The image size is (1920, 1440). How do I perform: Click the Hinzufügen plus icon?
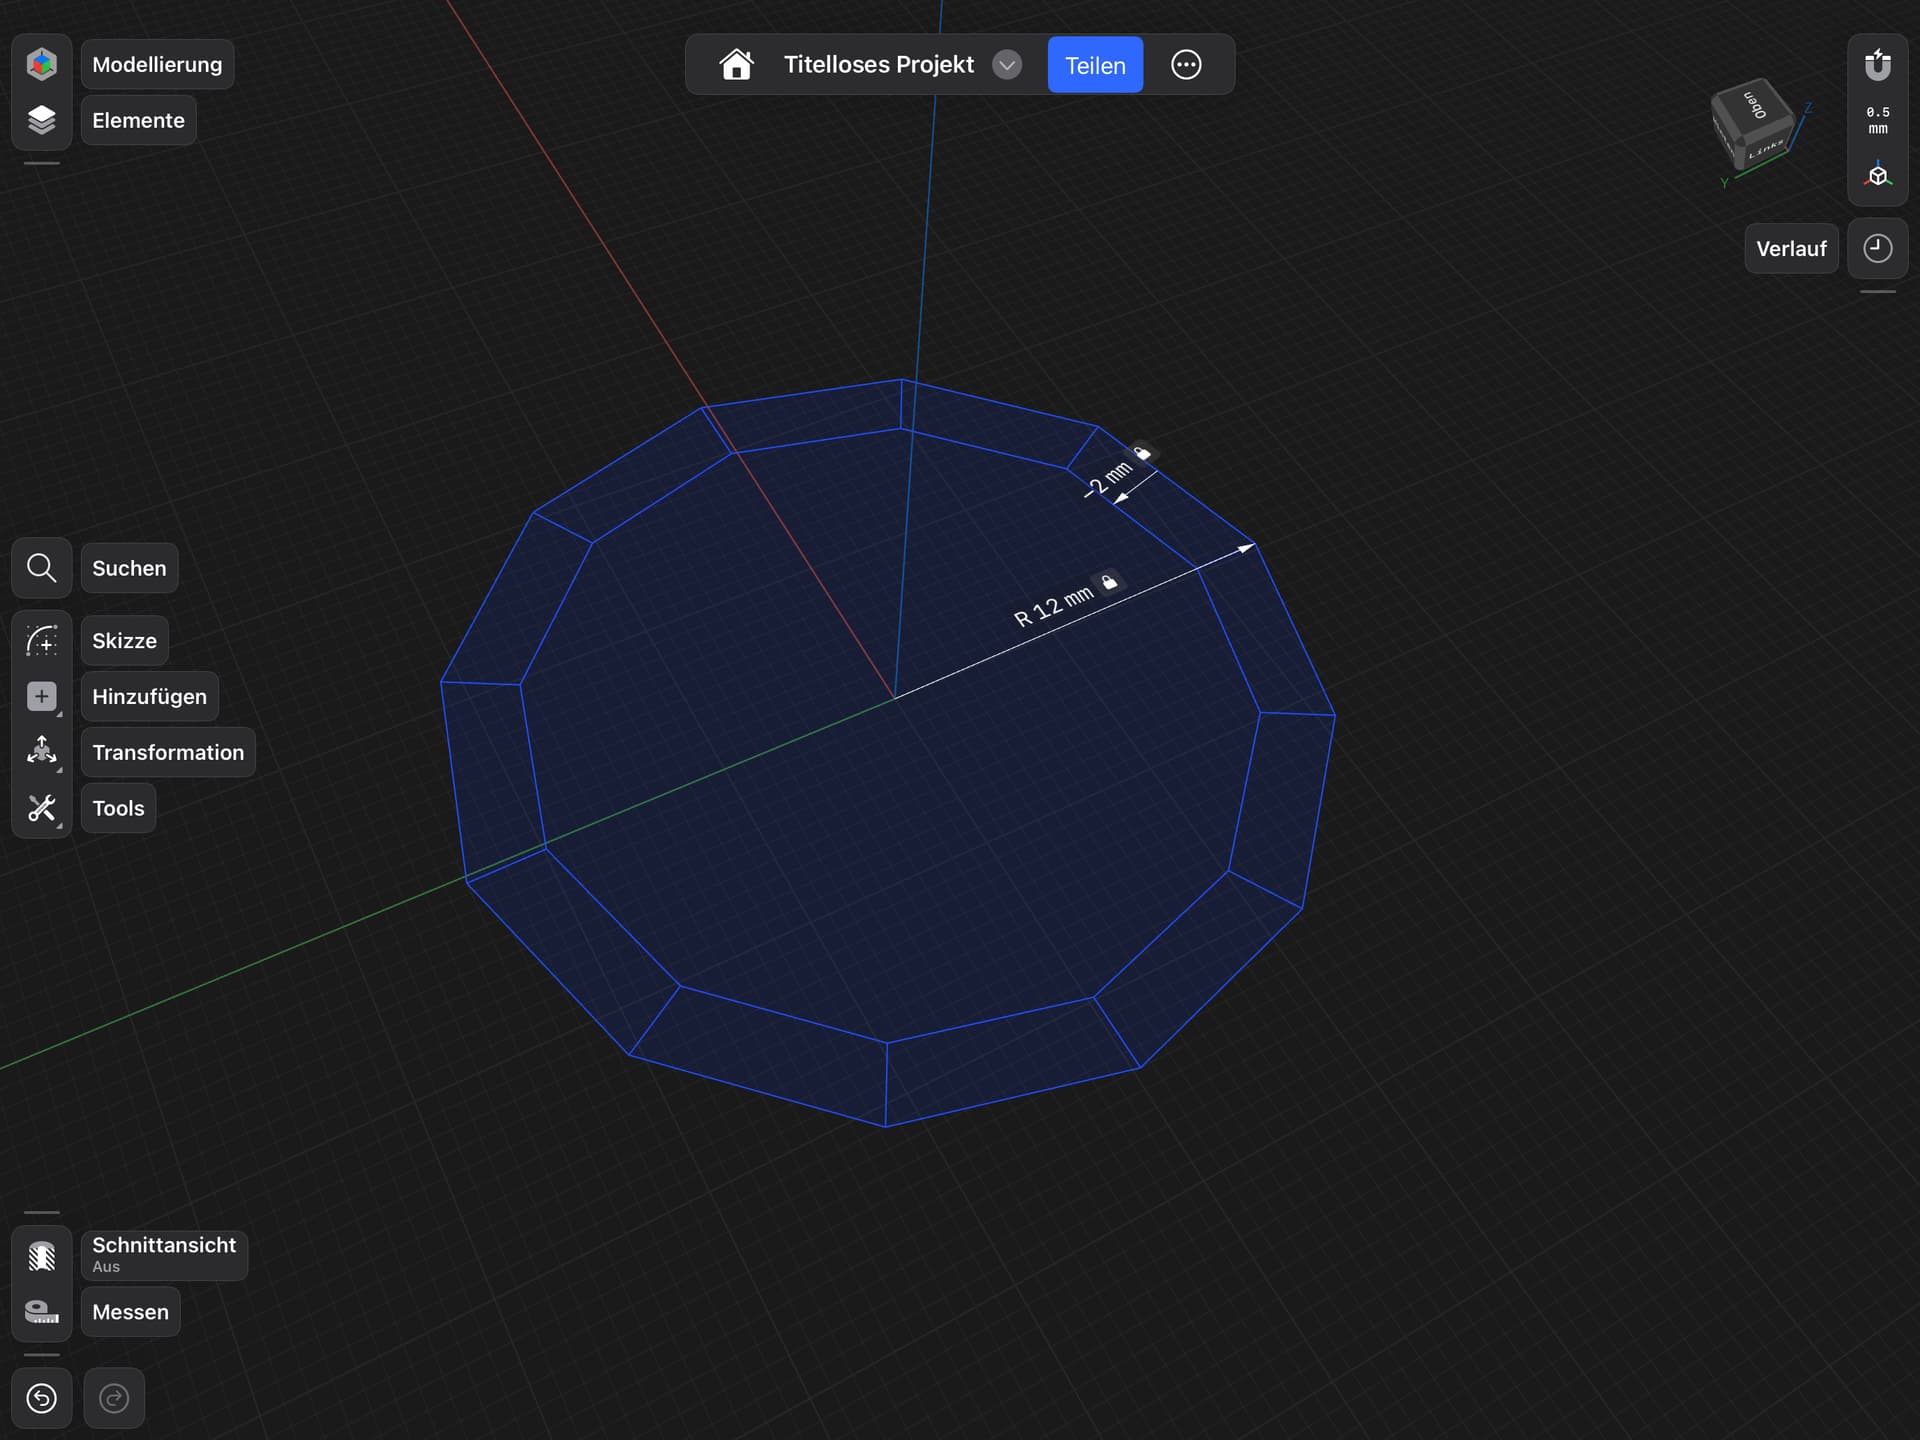pos(41,697)
